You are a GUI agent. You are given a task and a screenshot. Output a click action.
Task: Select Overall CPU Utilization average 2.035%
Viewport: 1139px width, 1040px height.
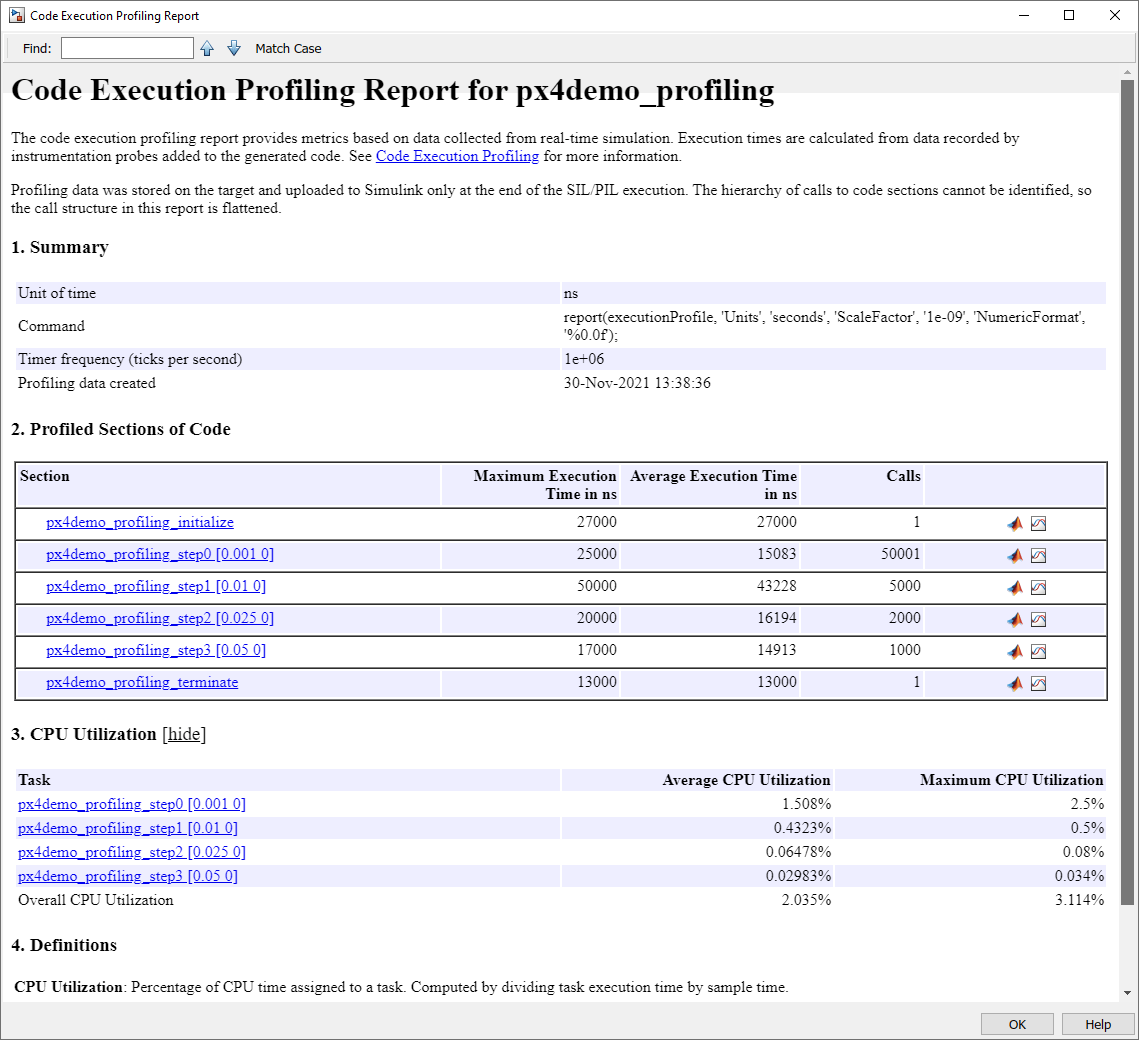point(806,900)
